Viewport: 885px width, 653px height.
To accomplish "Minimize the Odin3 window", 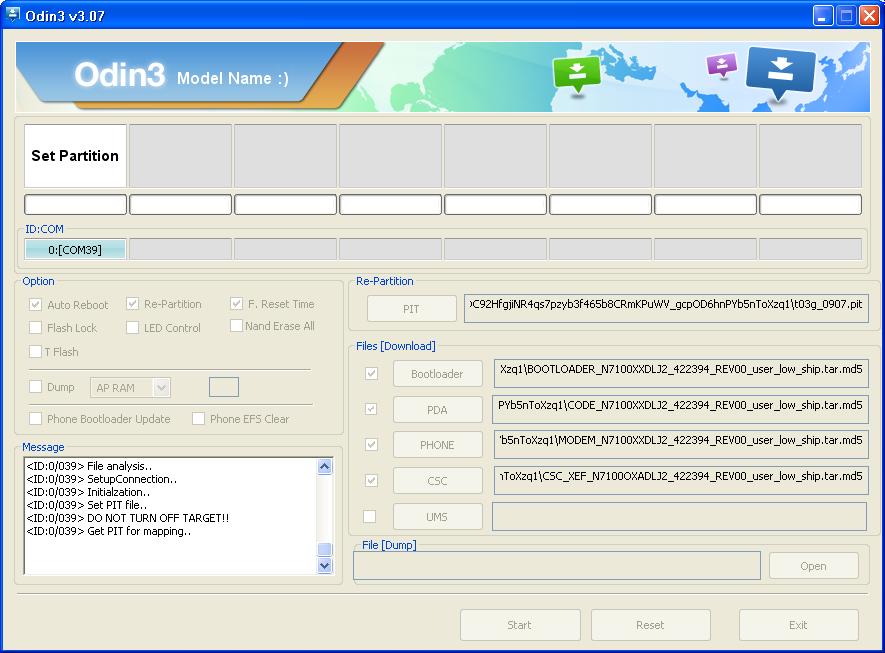I will 823,15.
